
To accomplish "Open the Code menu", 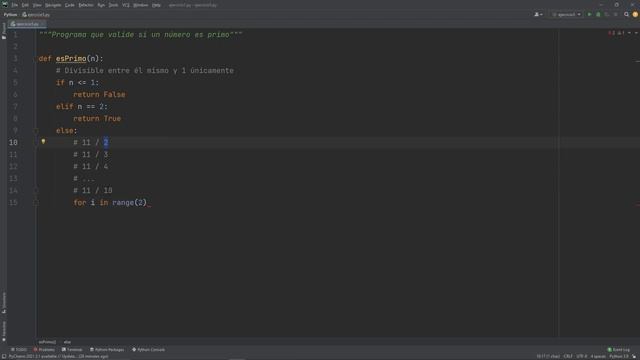I will (70, 5).
